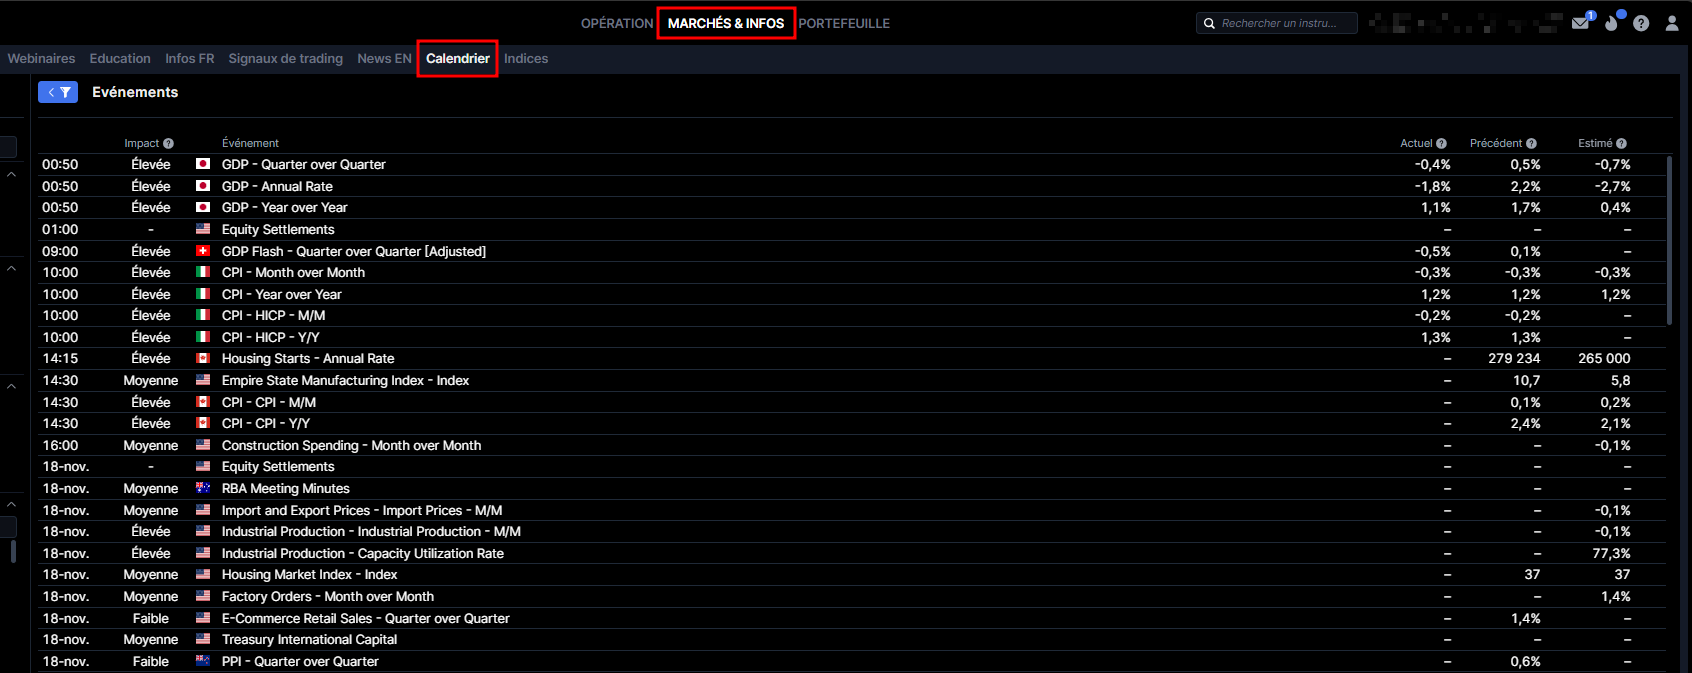Viewport: 1692px width, 673px height.
Task: Open help question mark in top bar
Action: [x=1641, y=23]
